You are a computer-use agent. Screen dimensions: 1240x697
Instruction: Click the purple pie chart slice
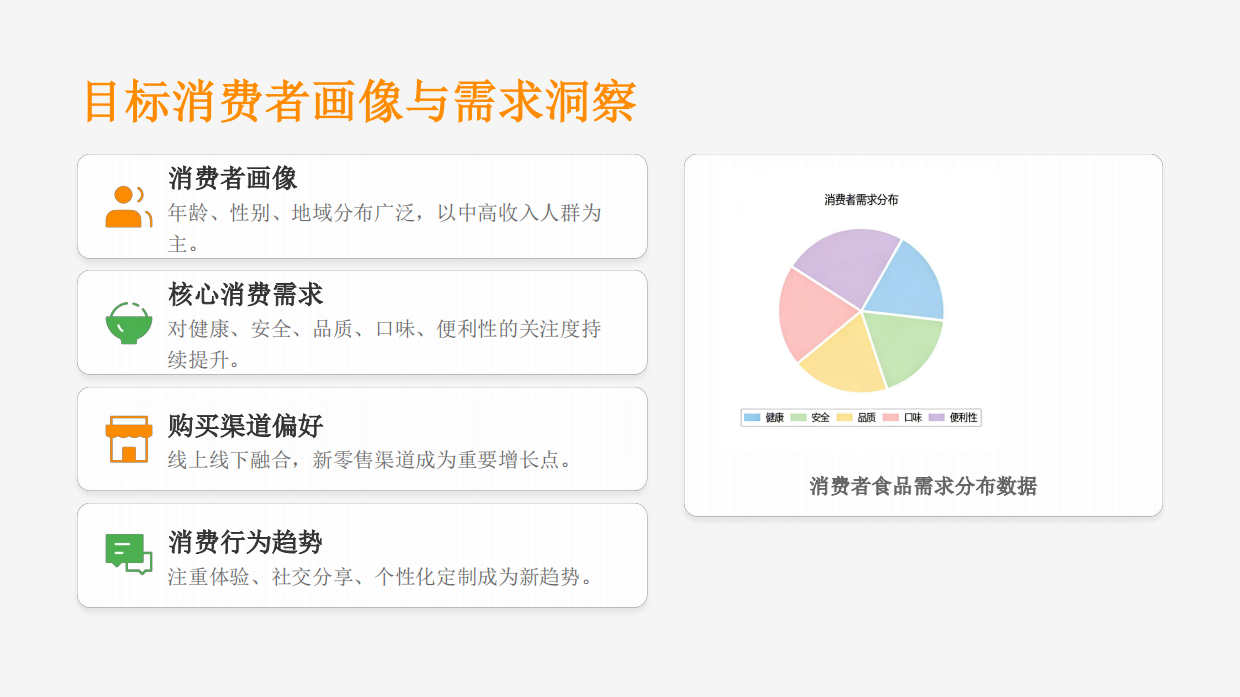(845, 262)
